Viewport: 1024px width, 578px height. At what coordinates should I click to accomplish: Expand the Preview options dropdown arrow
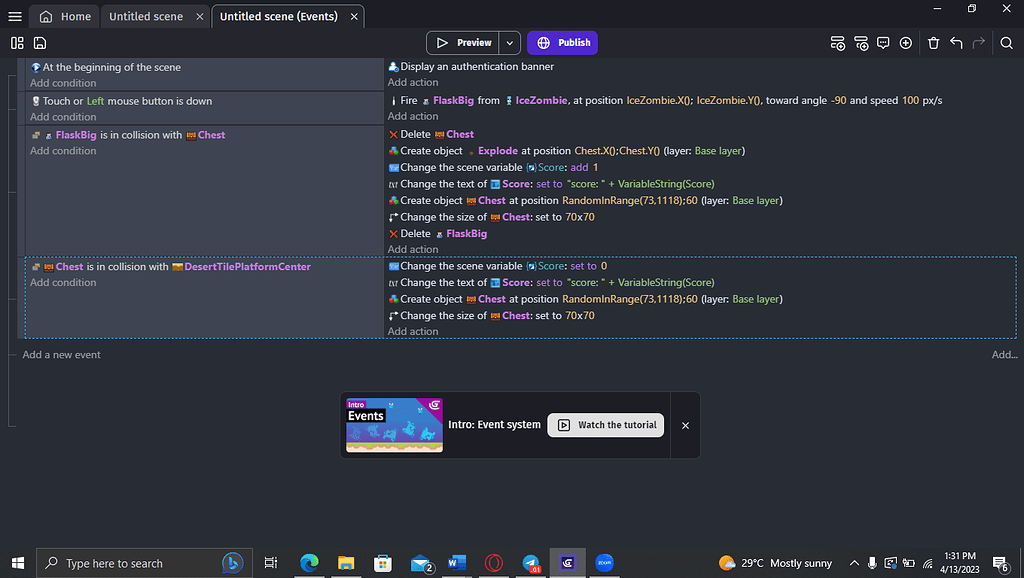tap(510, 43)
